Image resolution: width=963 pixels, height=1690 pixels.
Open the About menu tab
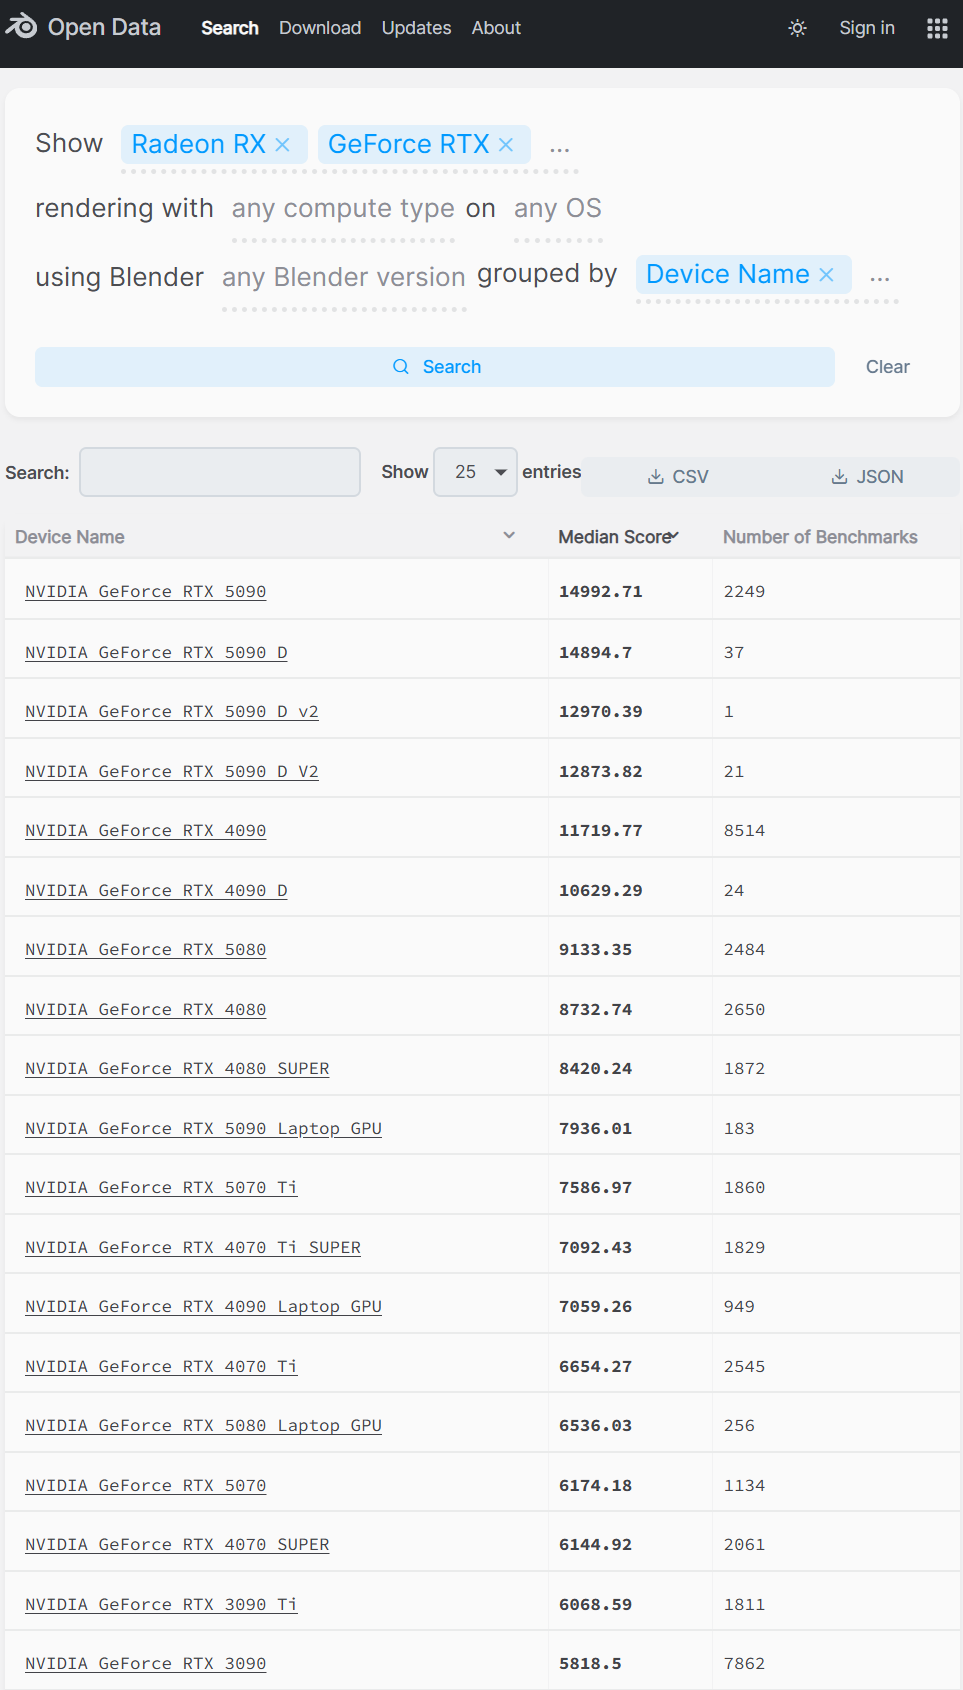pyautogui.click(x=496, y=28)
